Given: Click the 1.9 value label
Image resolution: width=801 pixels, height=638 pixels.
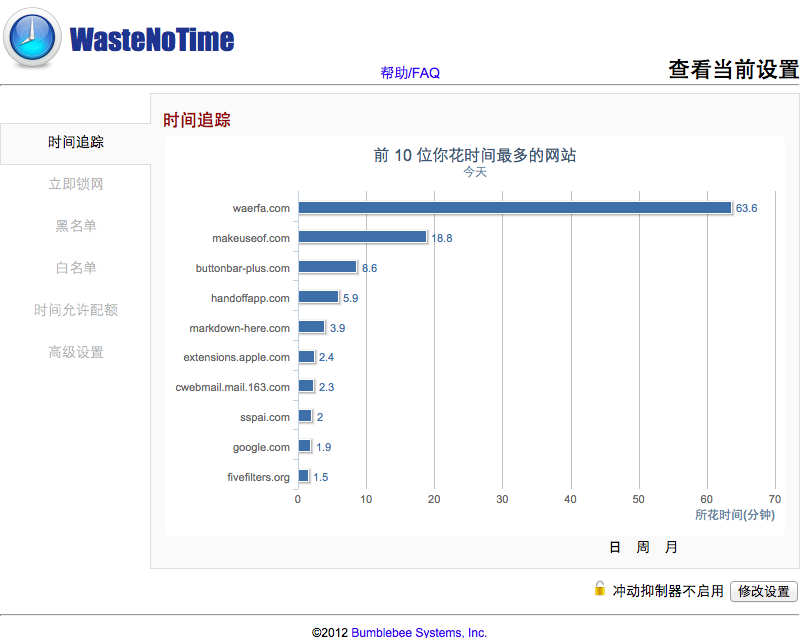Looking at the screenshot, I should 323,447.
